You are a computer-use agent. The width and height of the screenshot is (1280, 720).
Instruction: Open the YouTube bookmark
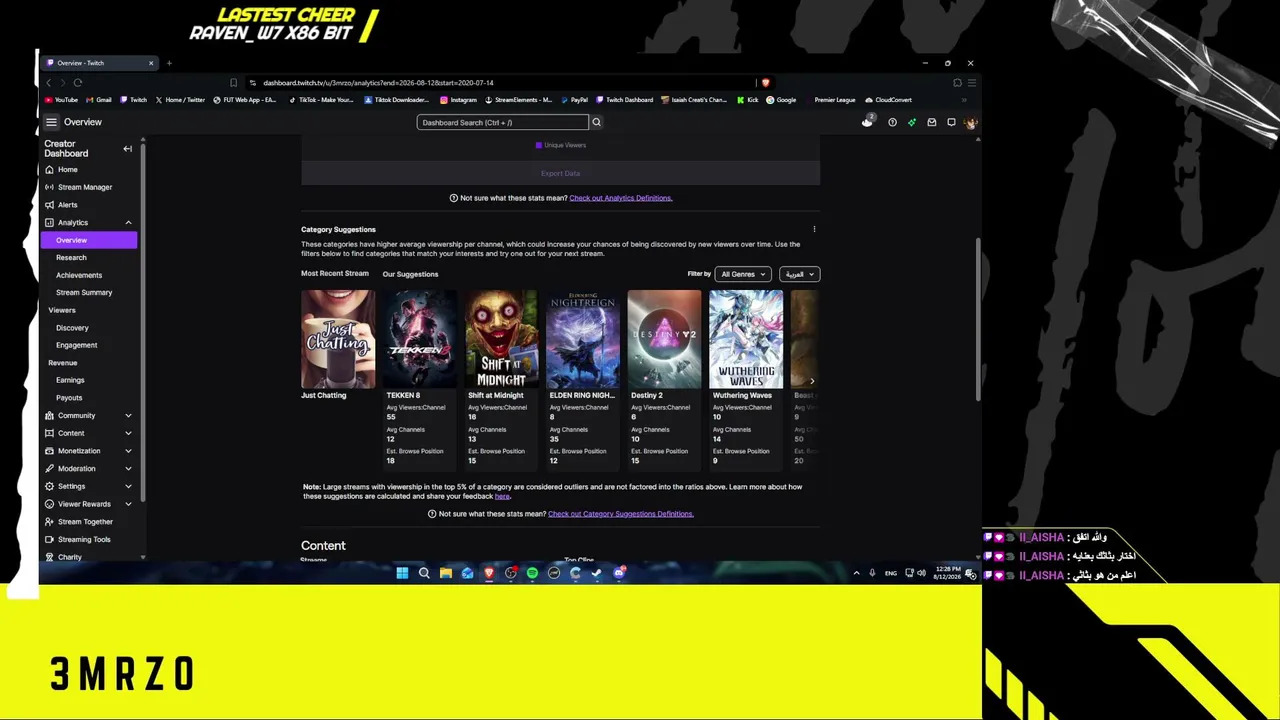coord(61,100)
